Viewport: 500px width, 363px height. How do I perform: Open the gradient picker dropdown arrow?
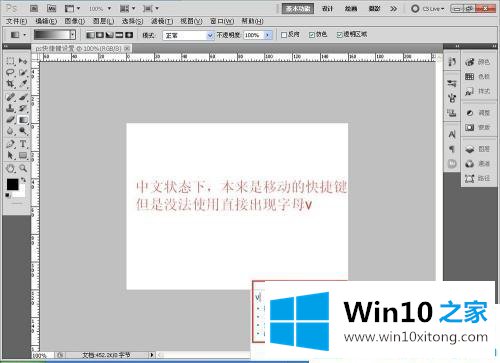(x=73, y=35)
